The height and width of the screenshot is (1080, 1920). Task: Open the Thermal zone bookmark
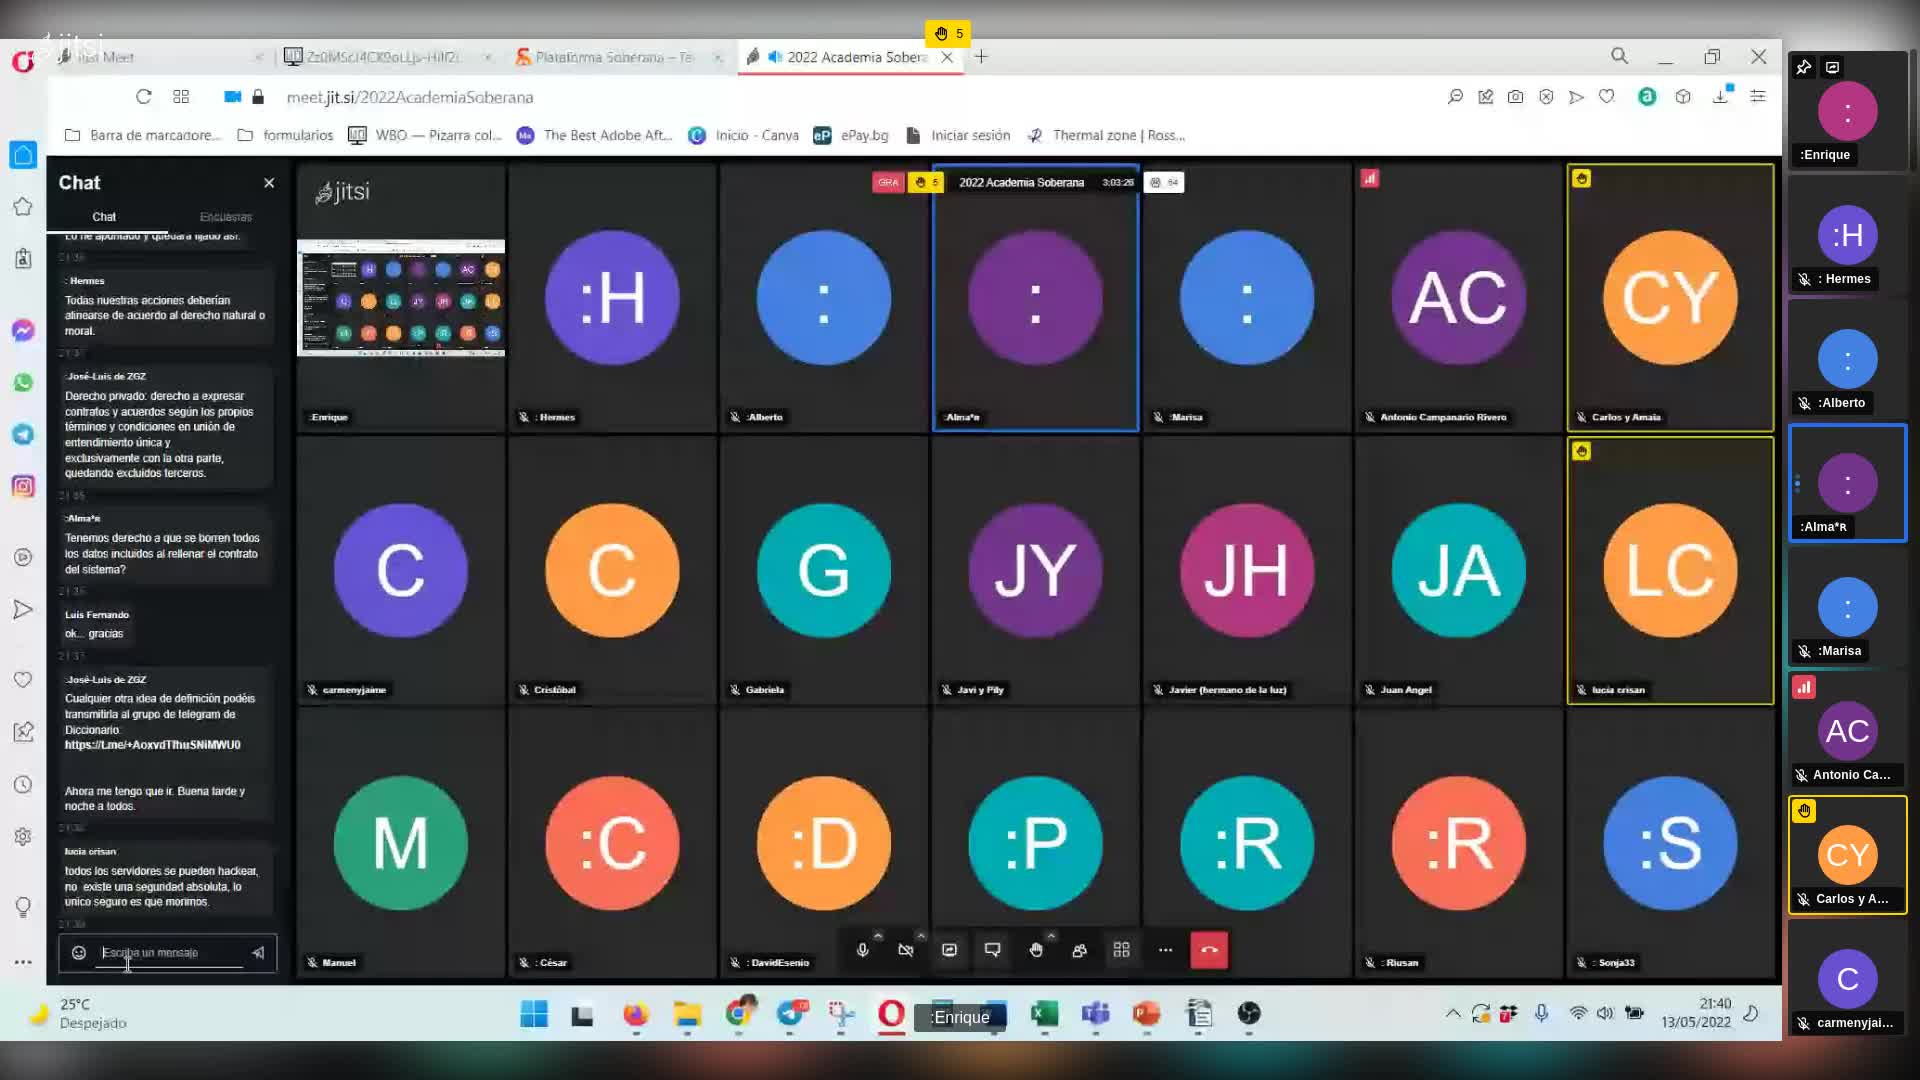click(x=1105, y=135)
